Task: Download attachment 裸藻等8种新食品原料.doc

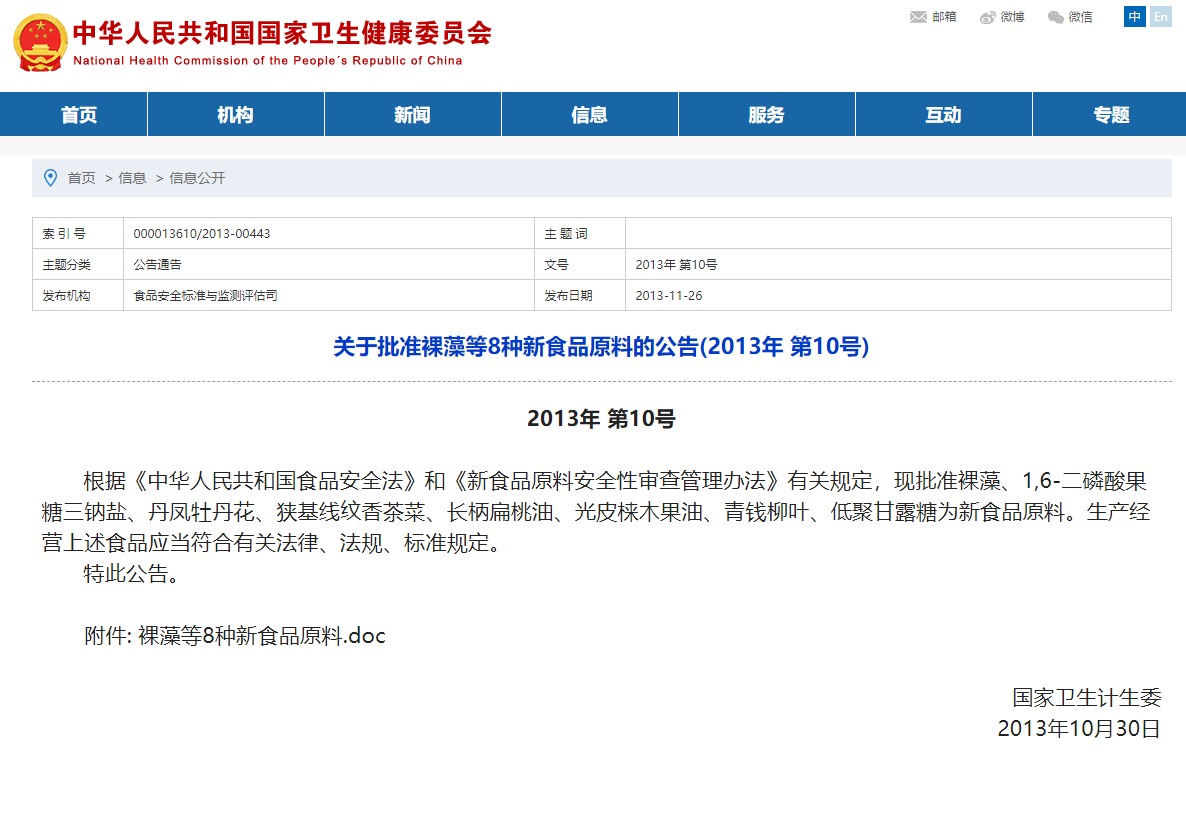Action: click(262, 636)
